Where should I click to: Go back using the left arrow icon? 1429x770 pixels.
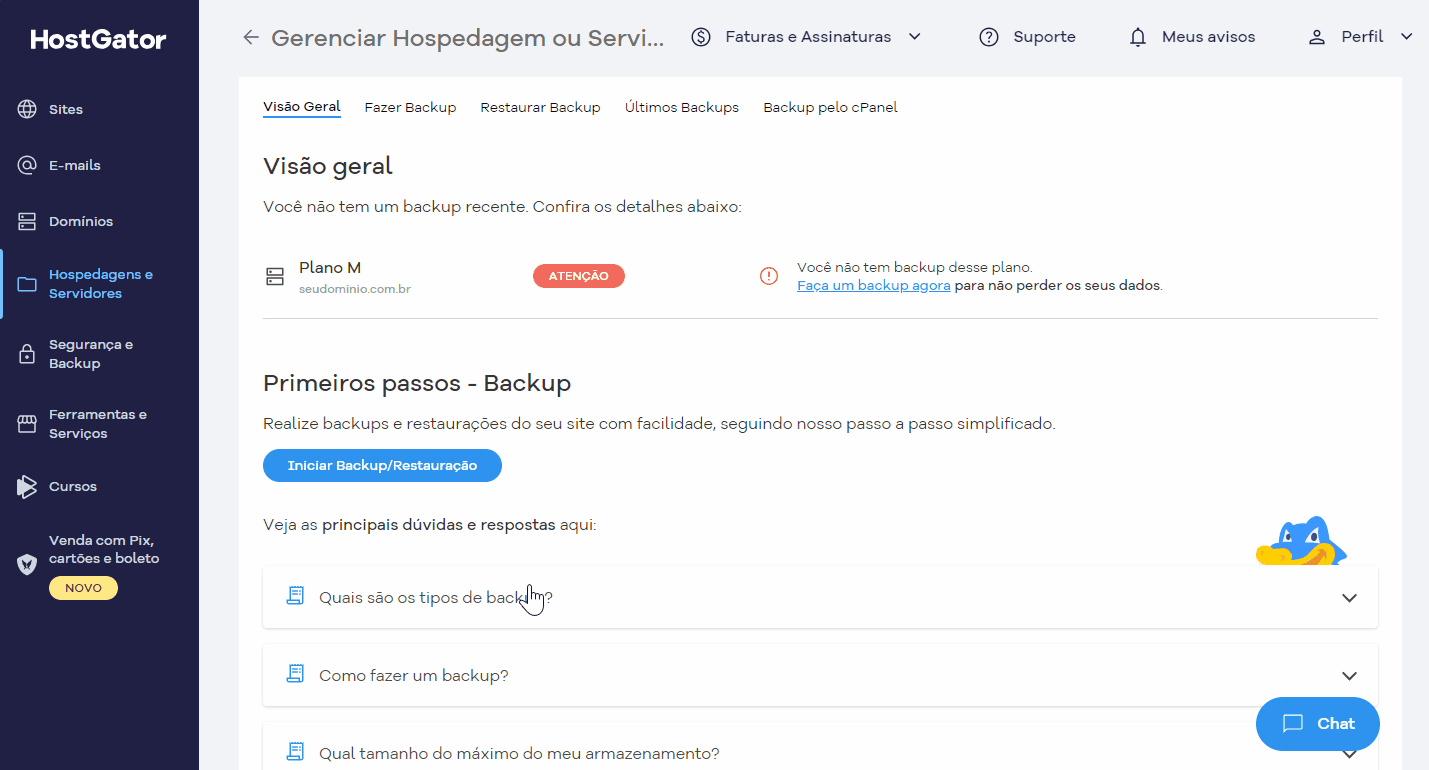pos(251,37)
